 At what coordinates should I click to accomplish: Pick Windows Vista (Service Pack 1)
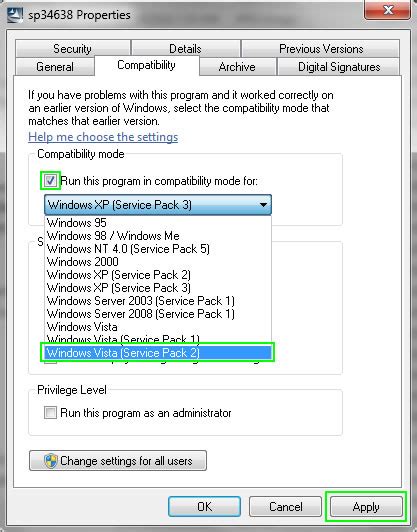[158, 339]
